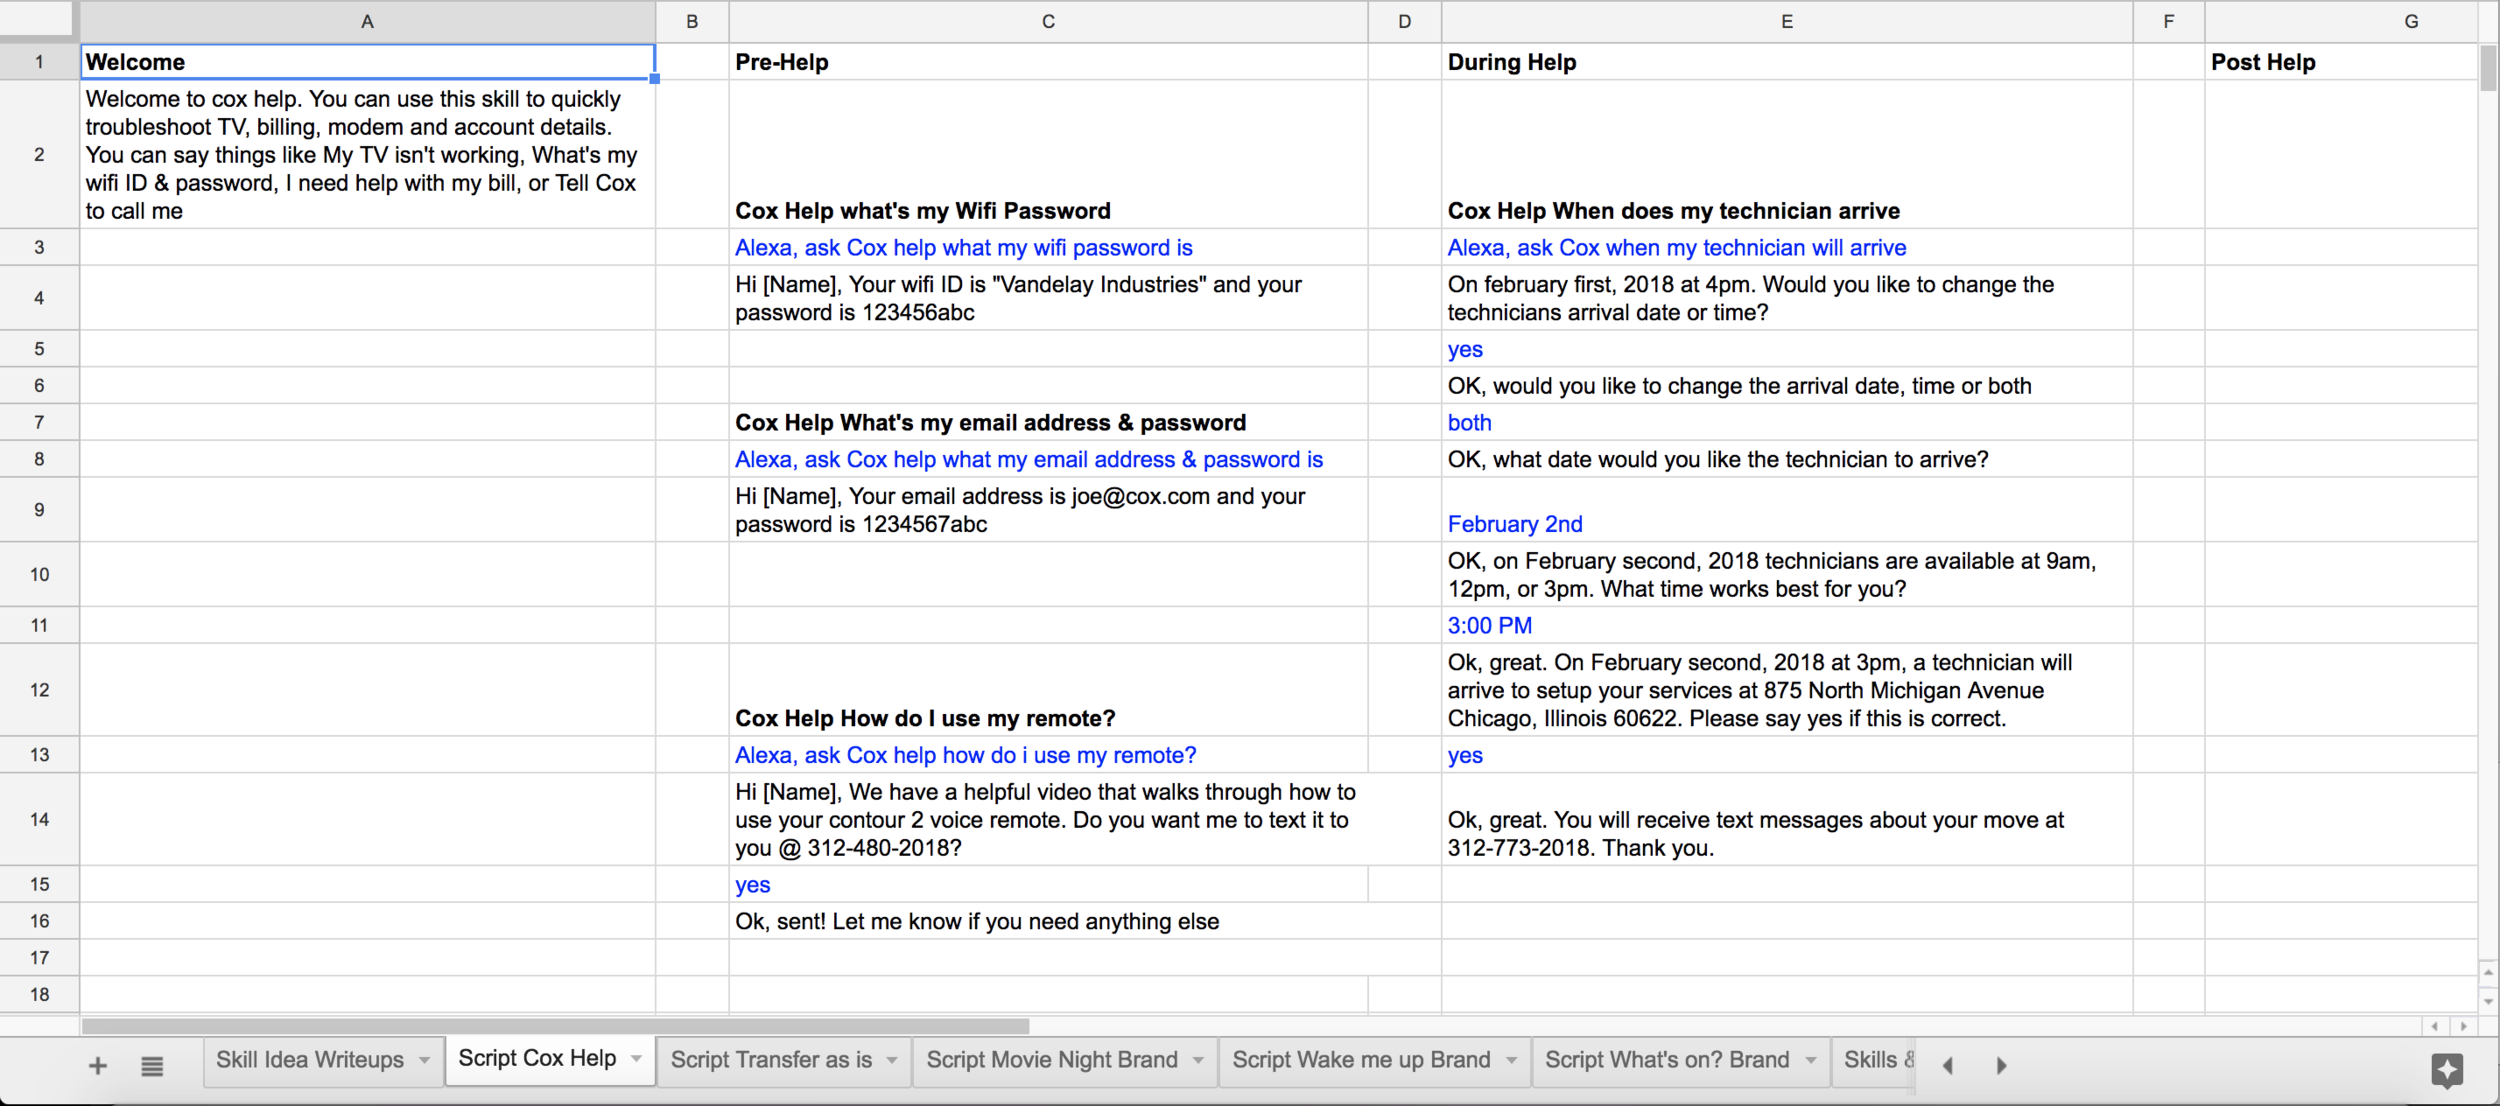Select column E header
The width and height of the screenshot is (2500, 1106).
(1787, 21)
